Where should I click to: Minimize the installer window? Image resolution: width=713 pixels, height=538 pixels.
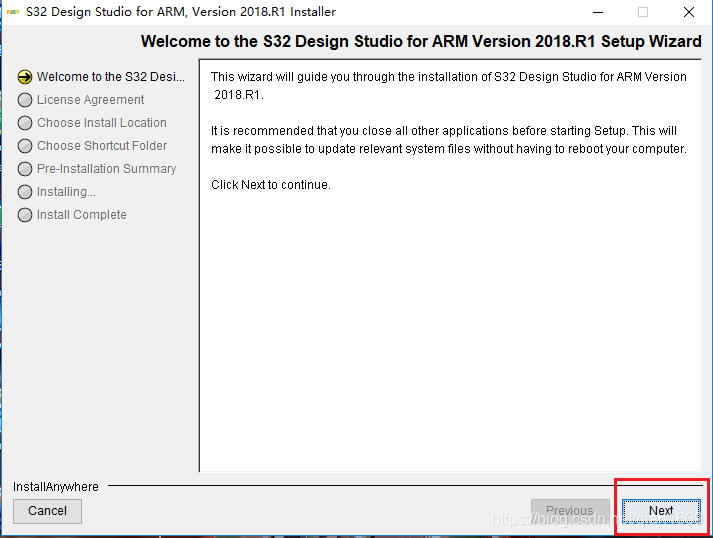[598, 12]
